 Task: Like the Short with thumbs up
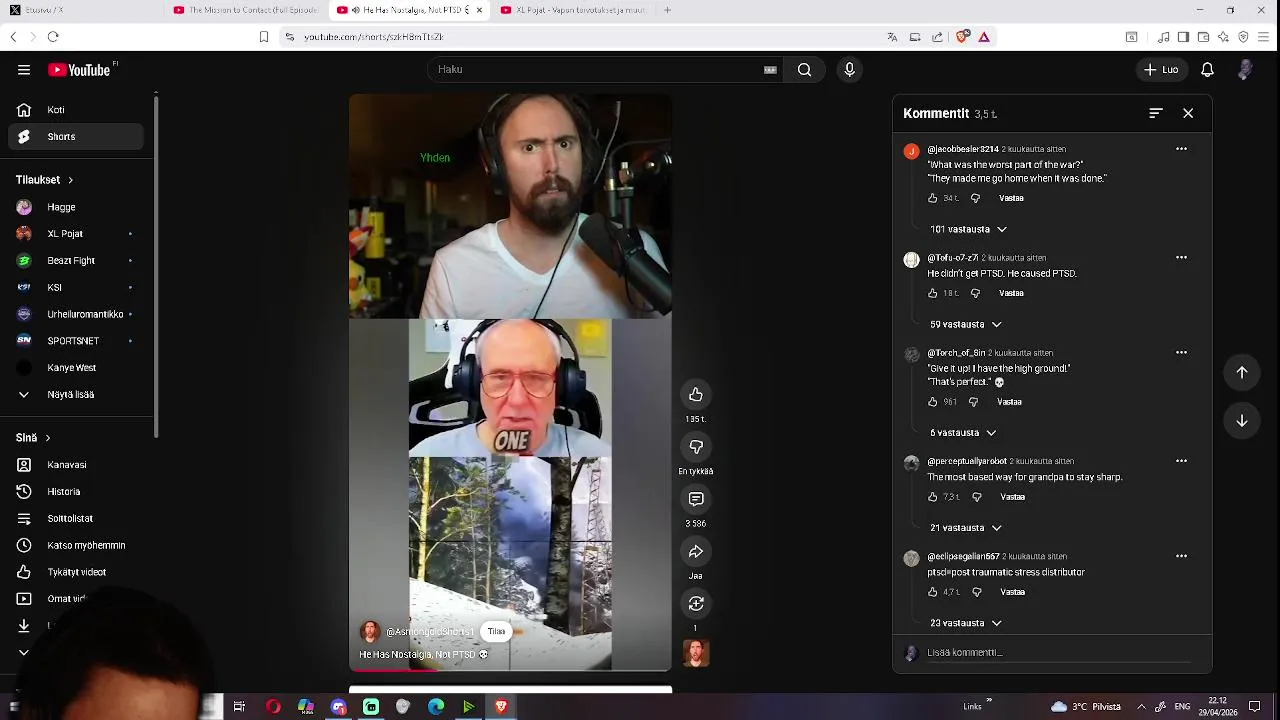click(696, 394)
